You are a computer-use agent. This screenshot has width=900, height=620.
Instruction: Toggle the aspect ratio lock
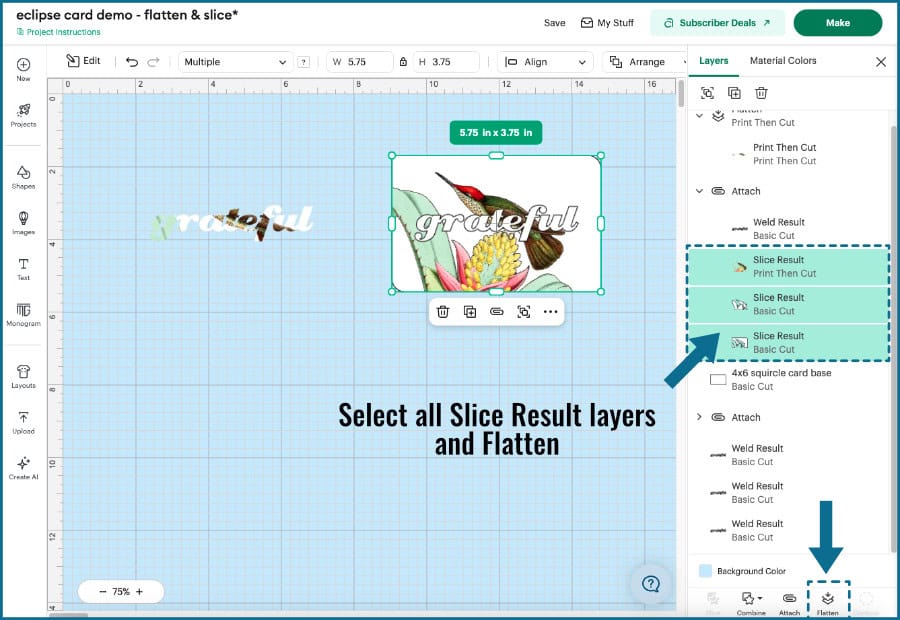pyautogui.click(x=404, y=62)
